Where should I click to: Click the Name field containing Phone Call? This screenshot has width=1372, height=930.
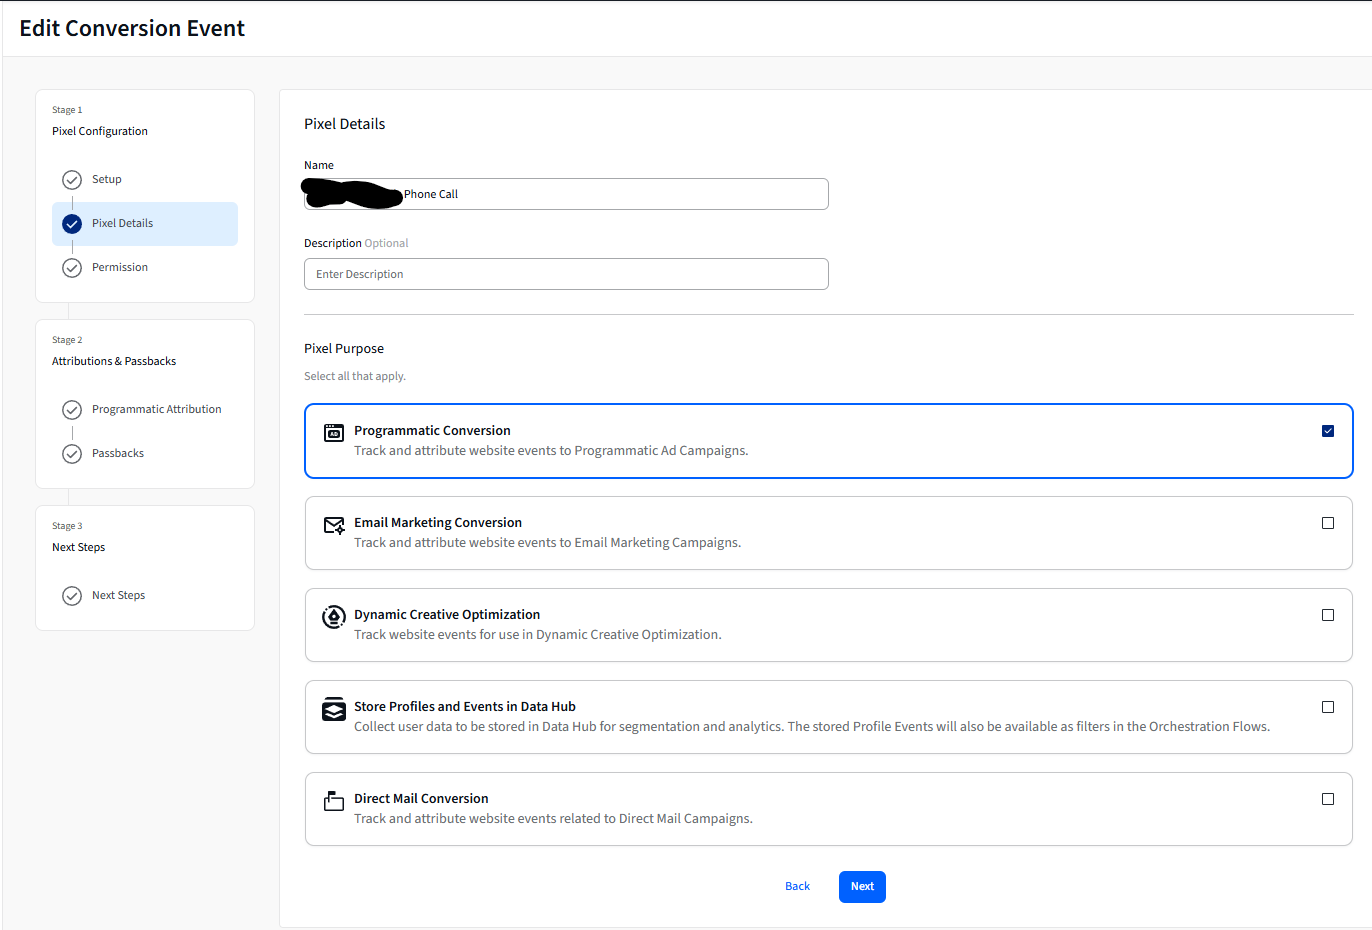566,194
